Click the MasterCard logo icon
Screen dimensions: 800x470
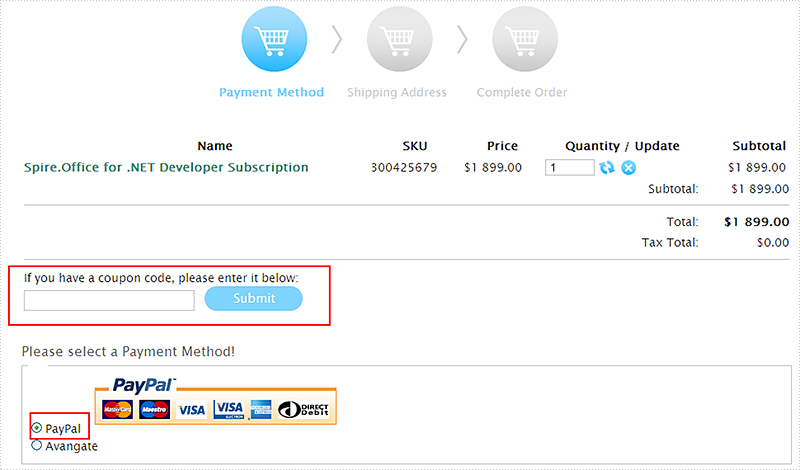(117, 409)
